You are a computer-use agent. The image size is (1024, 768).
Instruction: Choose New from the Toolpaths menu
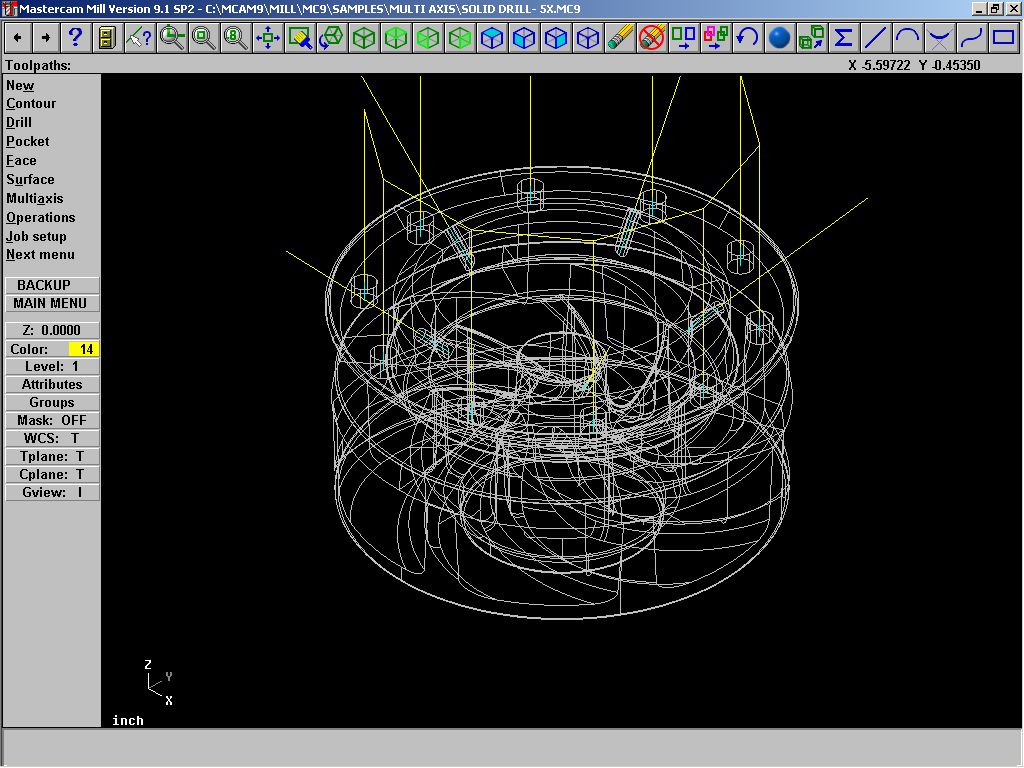coord(20,85)
